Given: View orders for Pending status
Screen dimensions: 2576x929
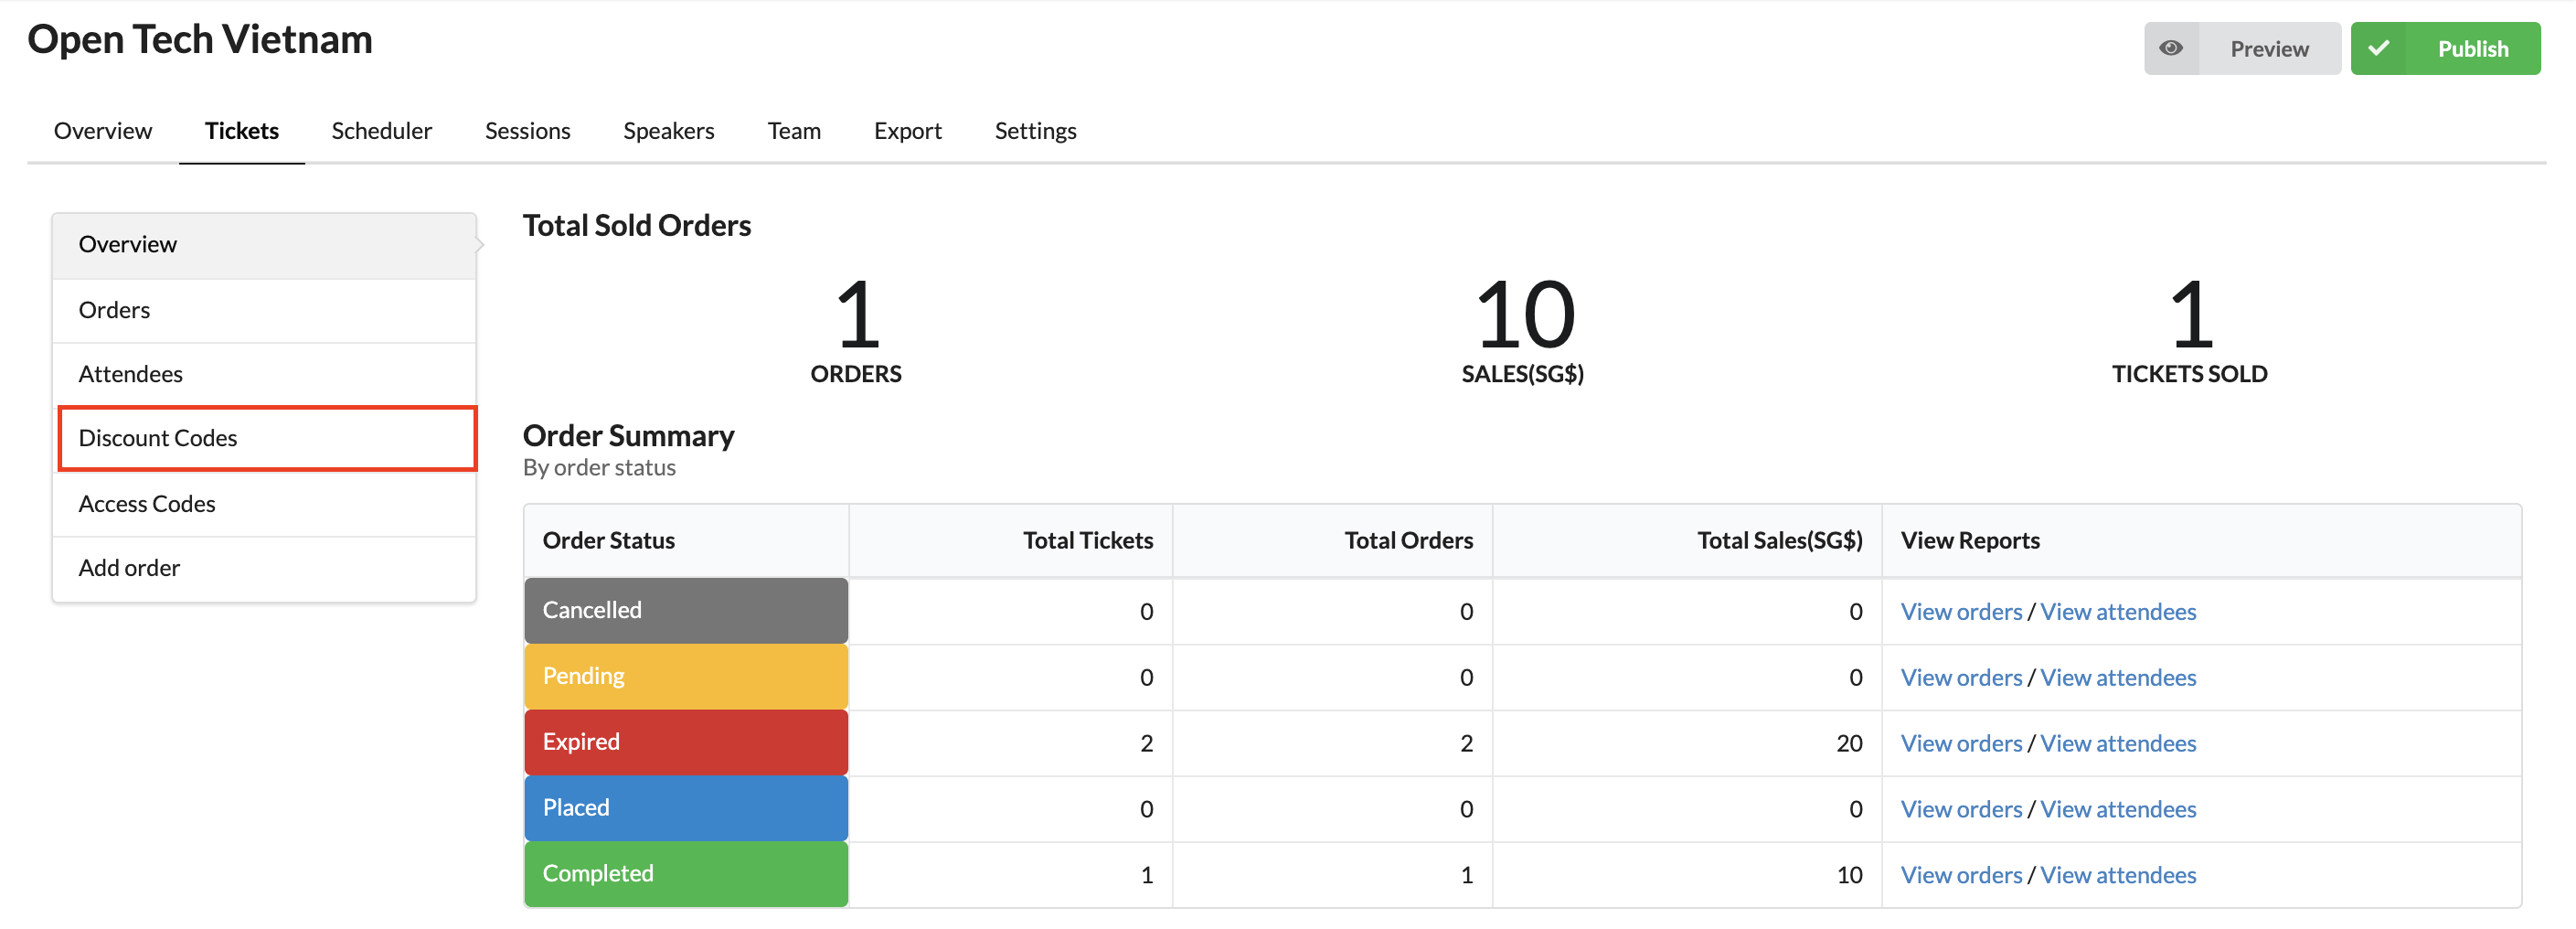Looking at the screenshot, I should coord(1960,678).
